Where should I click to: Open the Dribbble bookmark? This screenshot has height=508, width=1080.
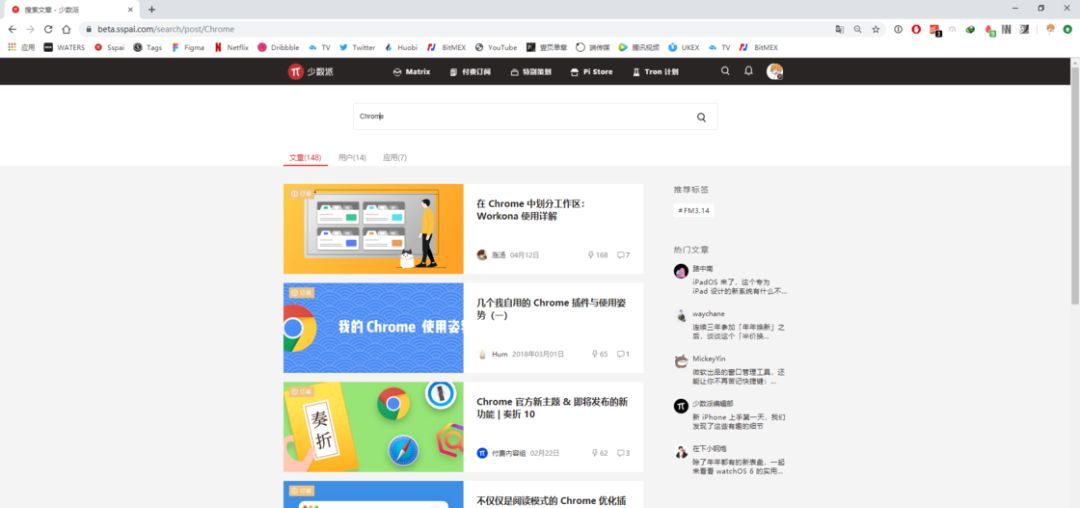point(278,47)
